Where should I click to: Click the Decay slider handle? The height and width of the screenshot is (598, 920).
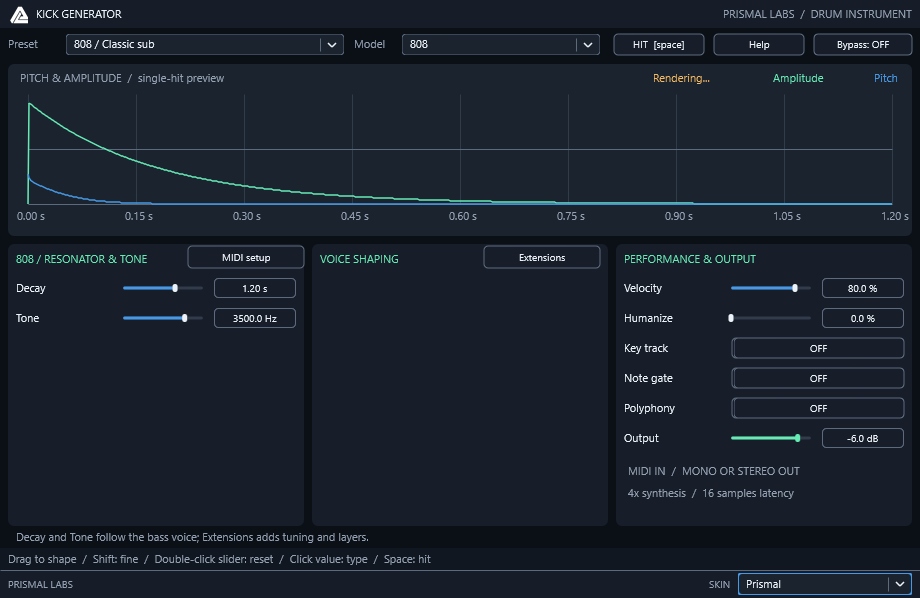[175, 288]
